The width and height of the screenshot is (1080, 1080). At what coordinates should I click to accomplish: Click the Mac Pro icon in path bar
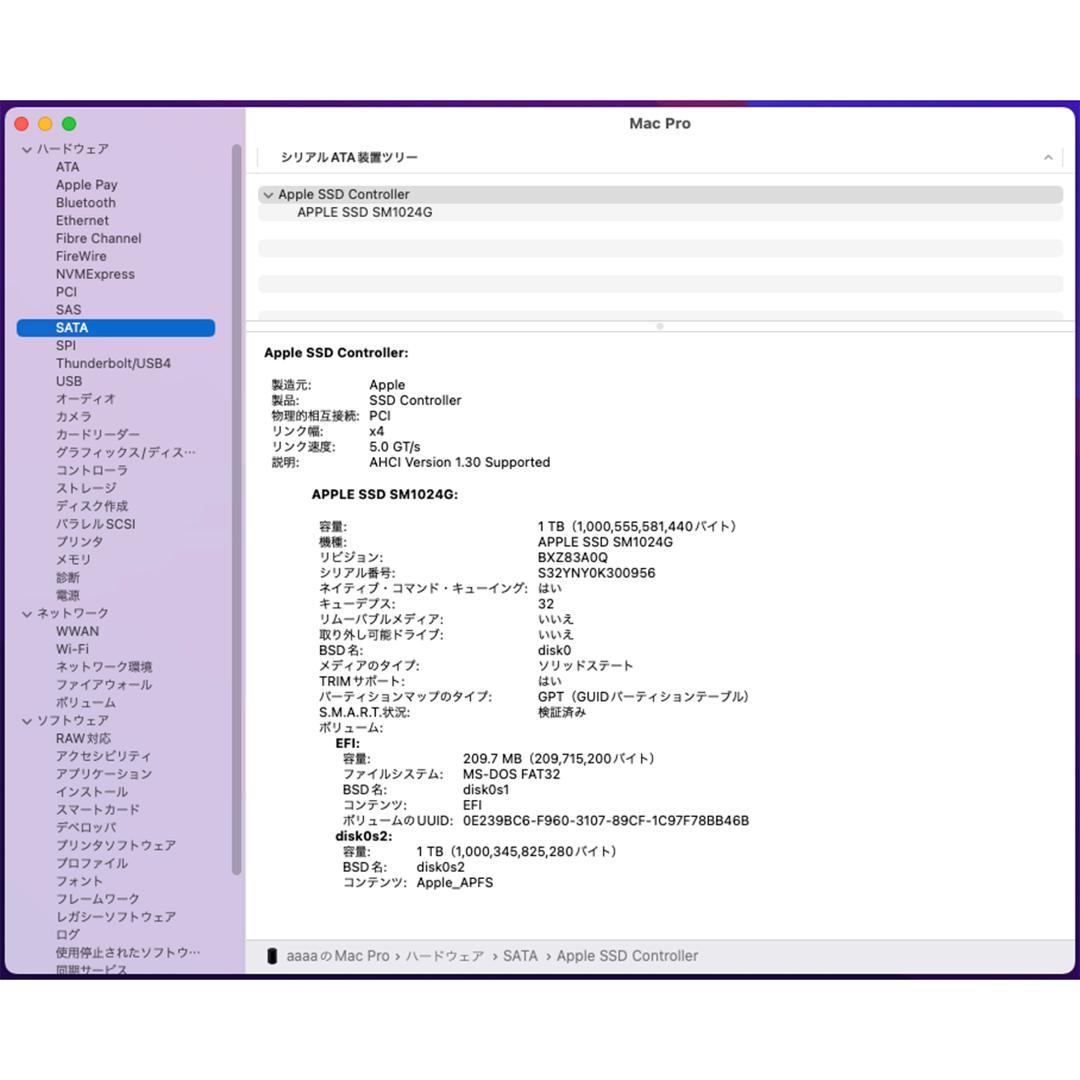coord(272,955)
